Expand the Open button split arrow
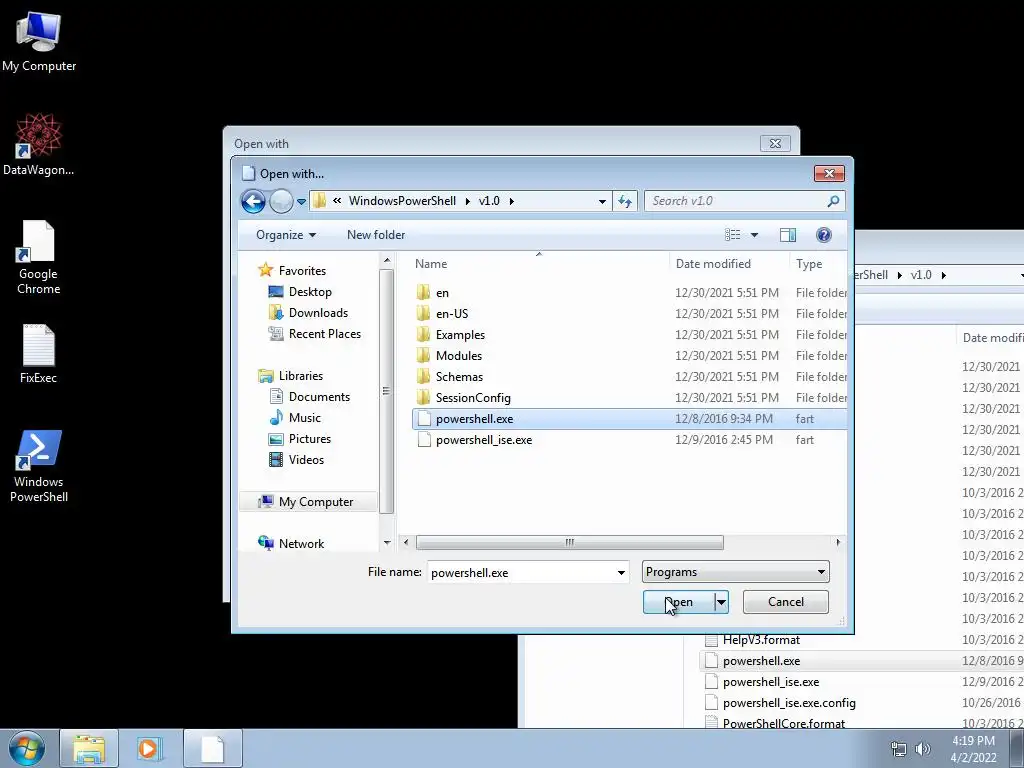1024x768 pixels. (722, 602)
